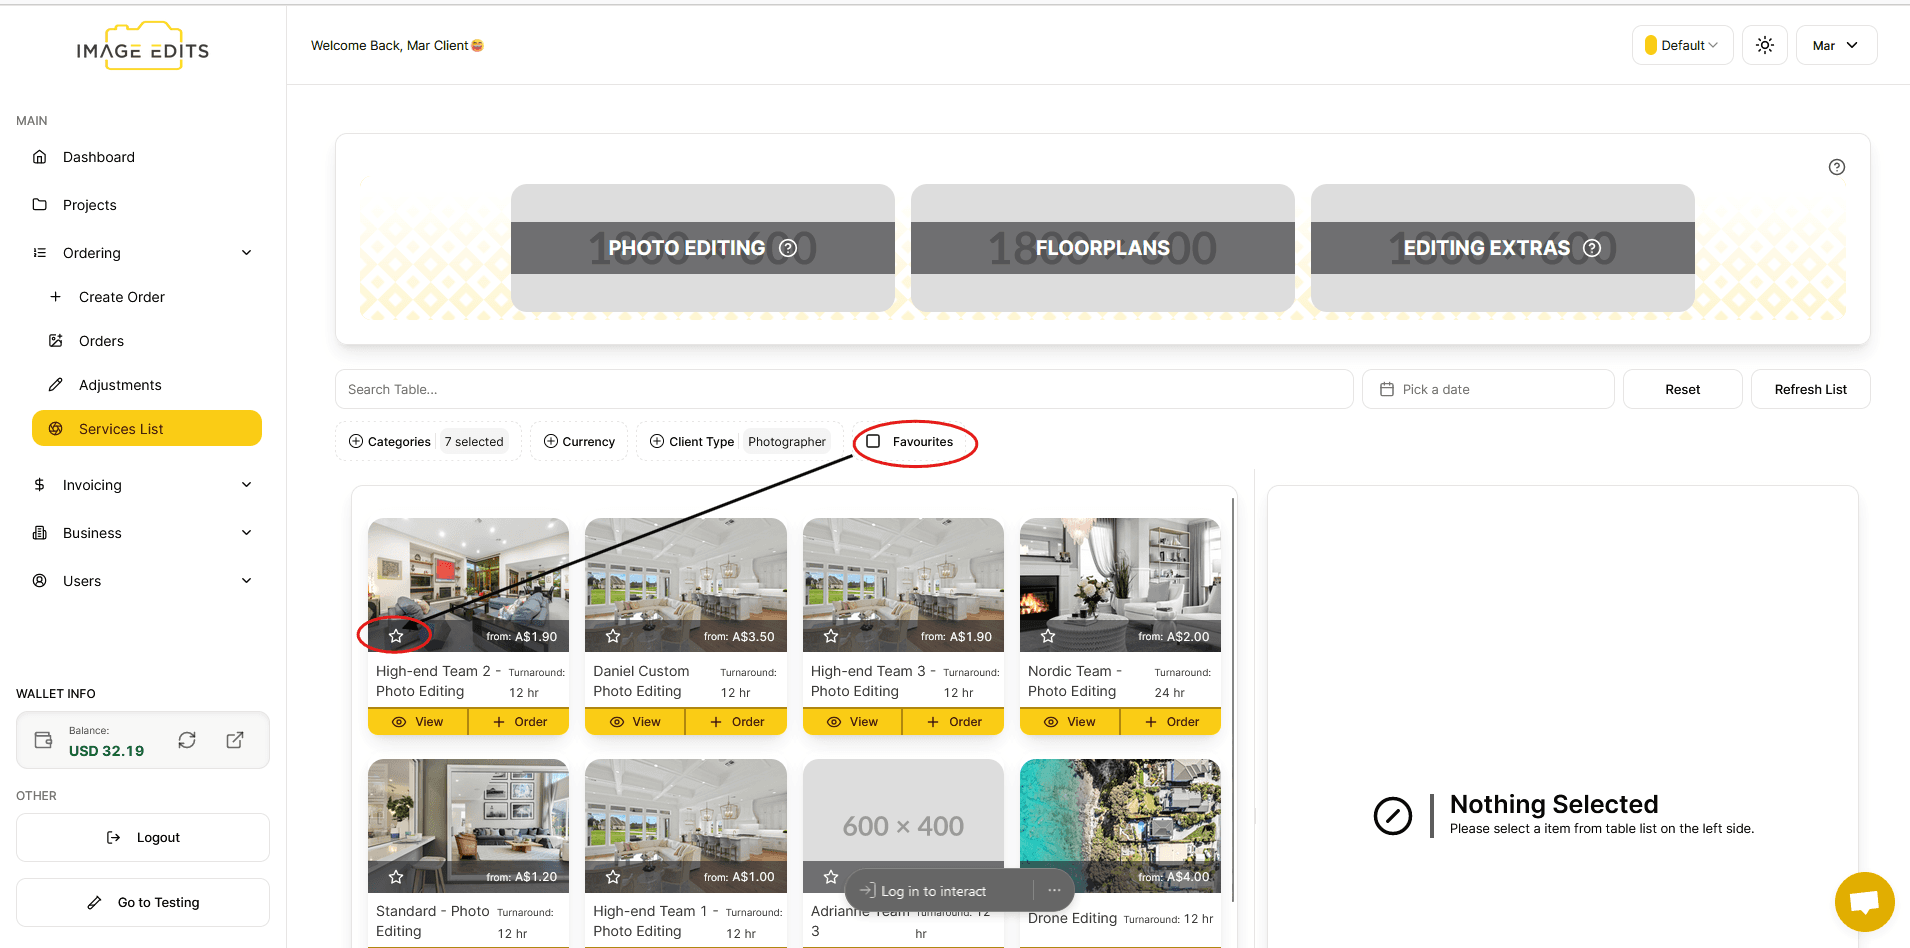Enable the Favourites checkbox filter

point(873,441)
